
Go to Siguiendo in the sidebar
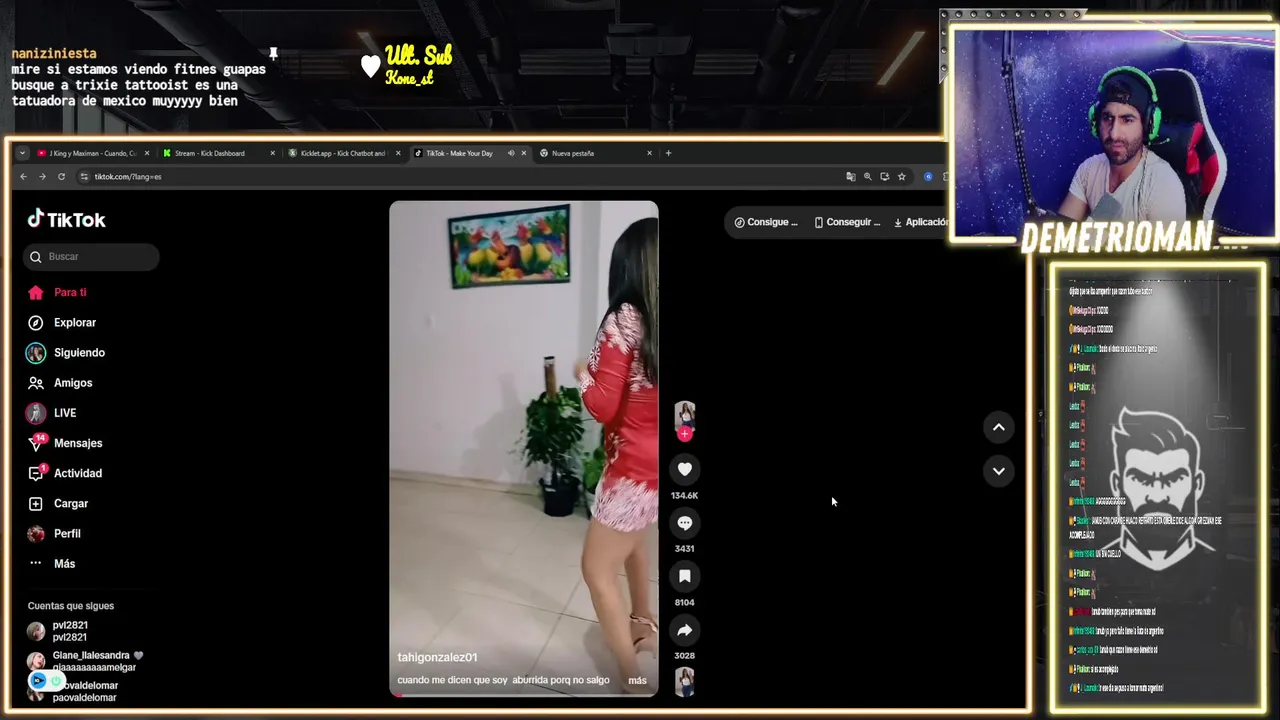pos(78,352)
